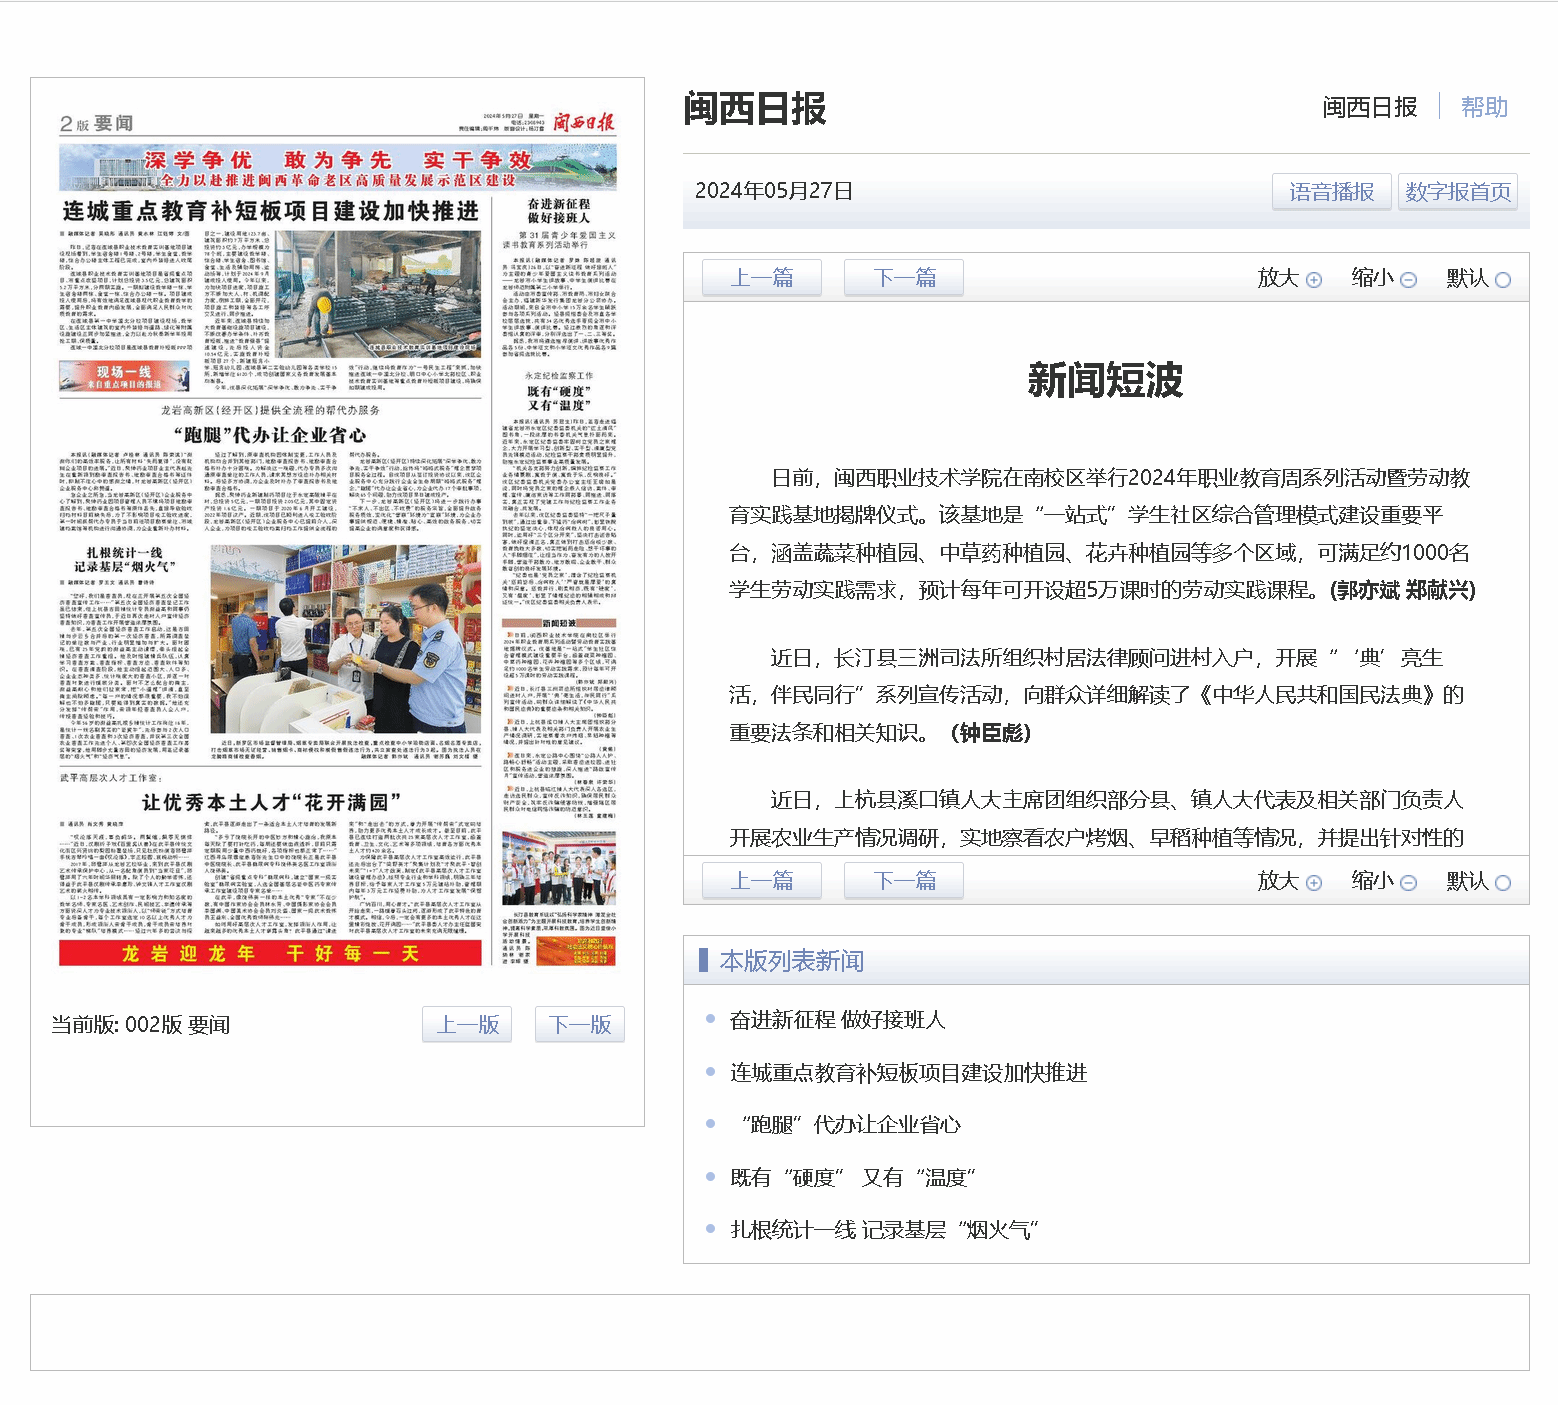Switch to next page with 下一版
Image resolution: width=1558 pixels, height=1405 pixels.
(580, 1024)
